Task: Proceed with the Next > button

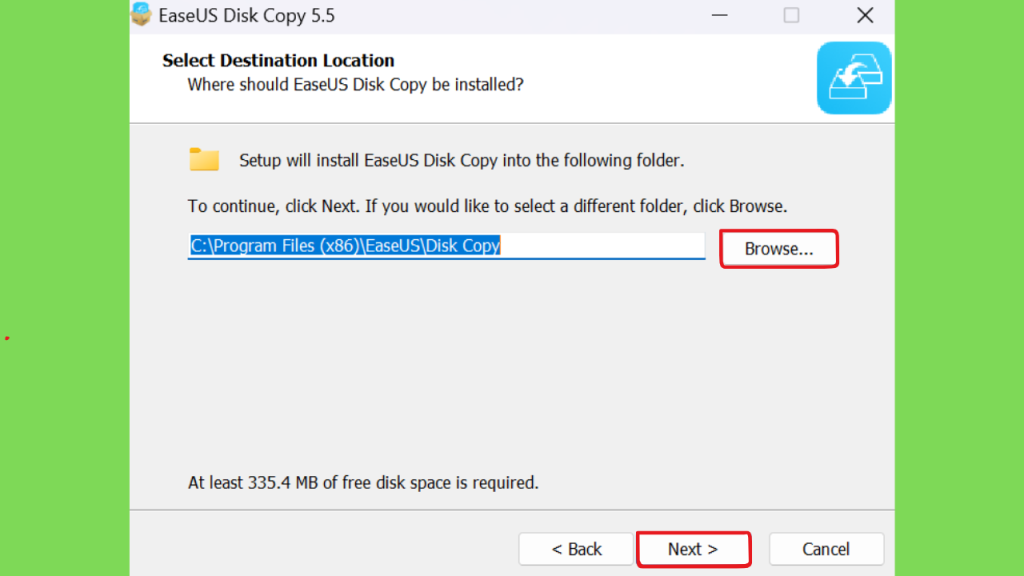Action: tap(693, 549)
